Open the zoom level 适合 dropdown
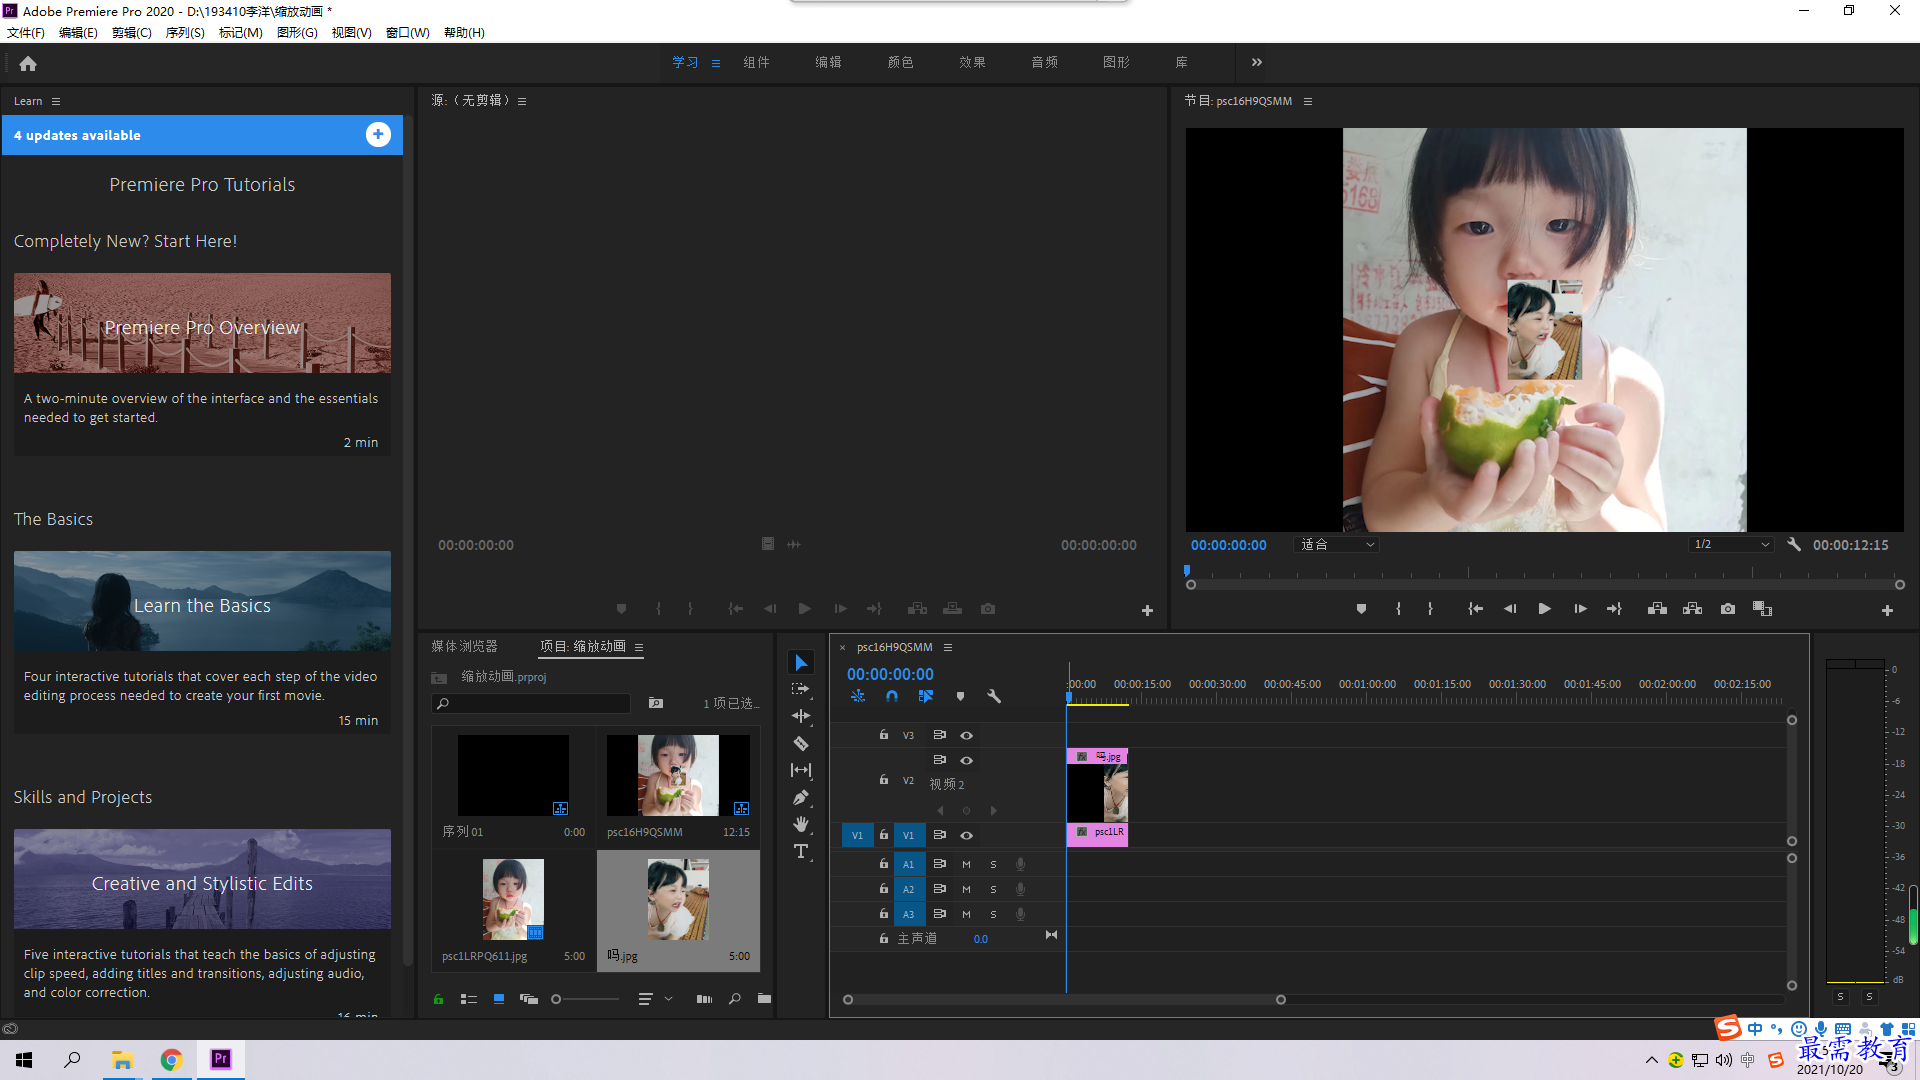1920x1080 pixels. point(1336,545)
